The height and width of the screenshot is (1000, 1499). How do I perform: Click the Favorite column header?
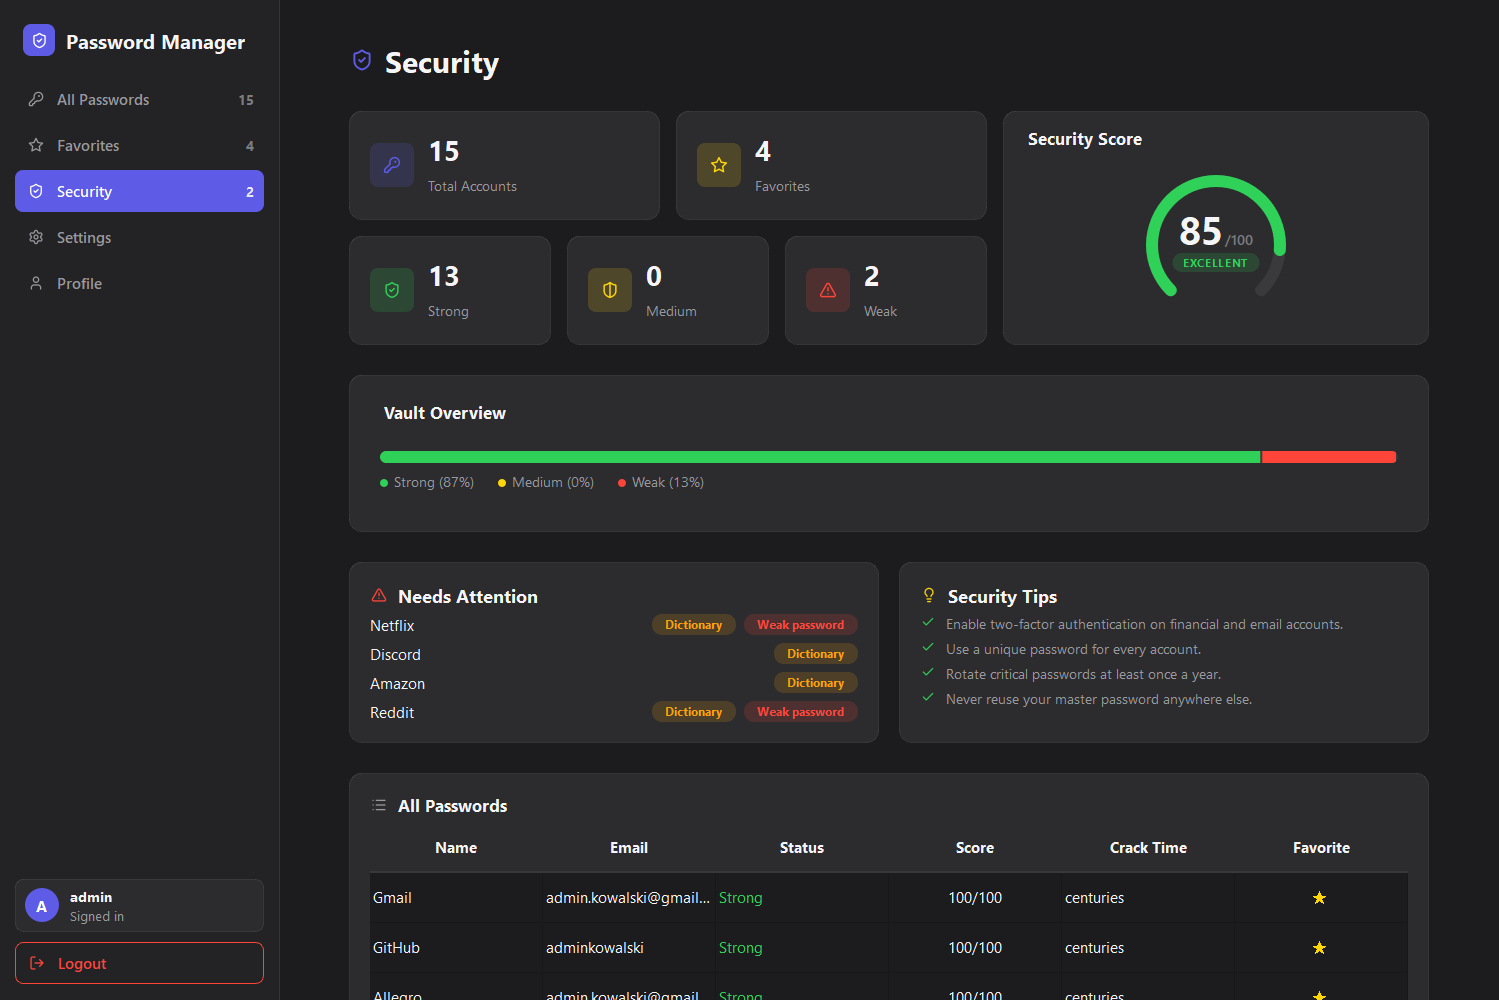(x=1321, y=848)
